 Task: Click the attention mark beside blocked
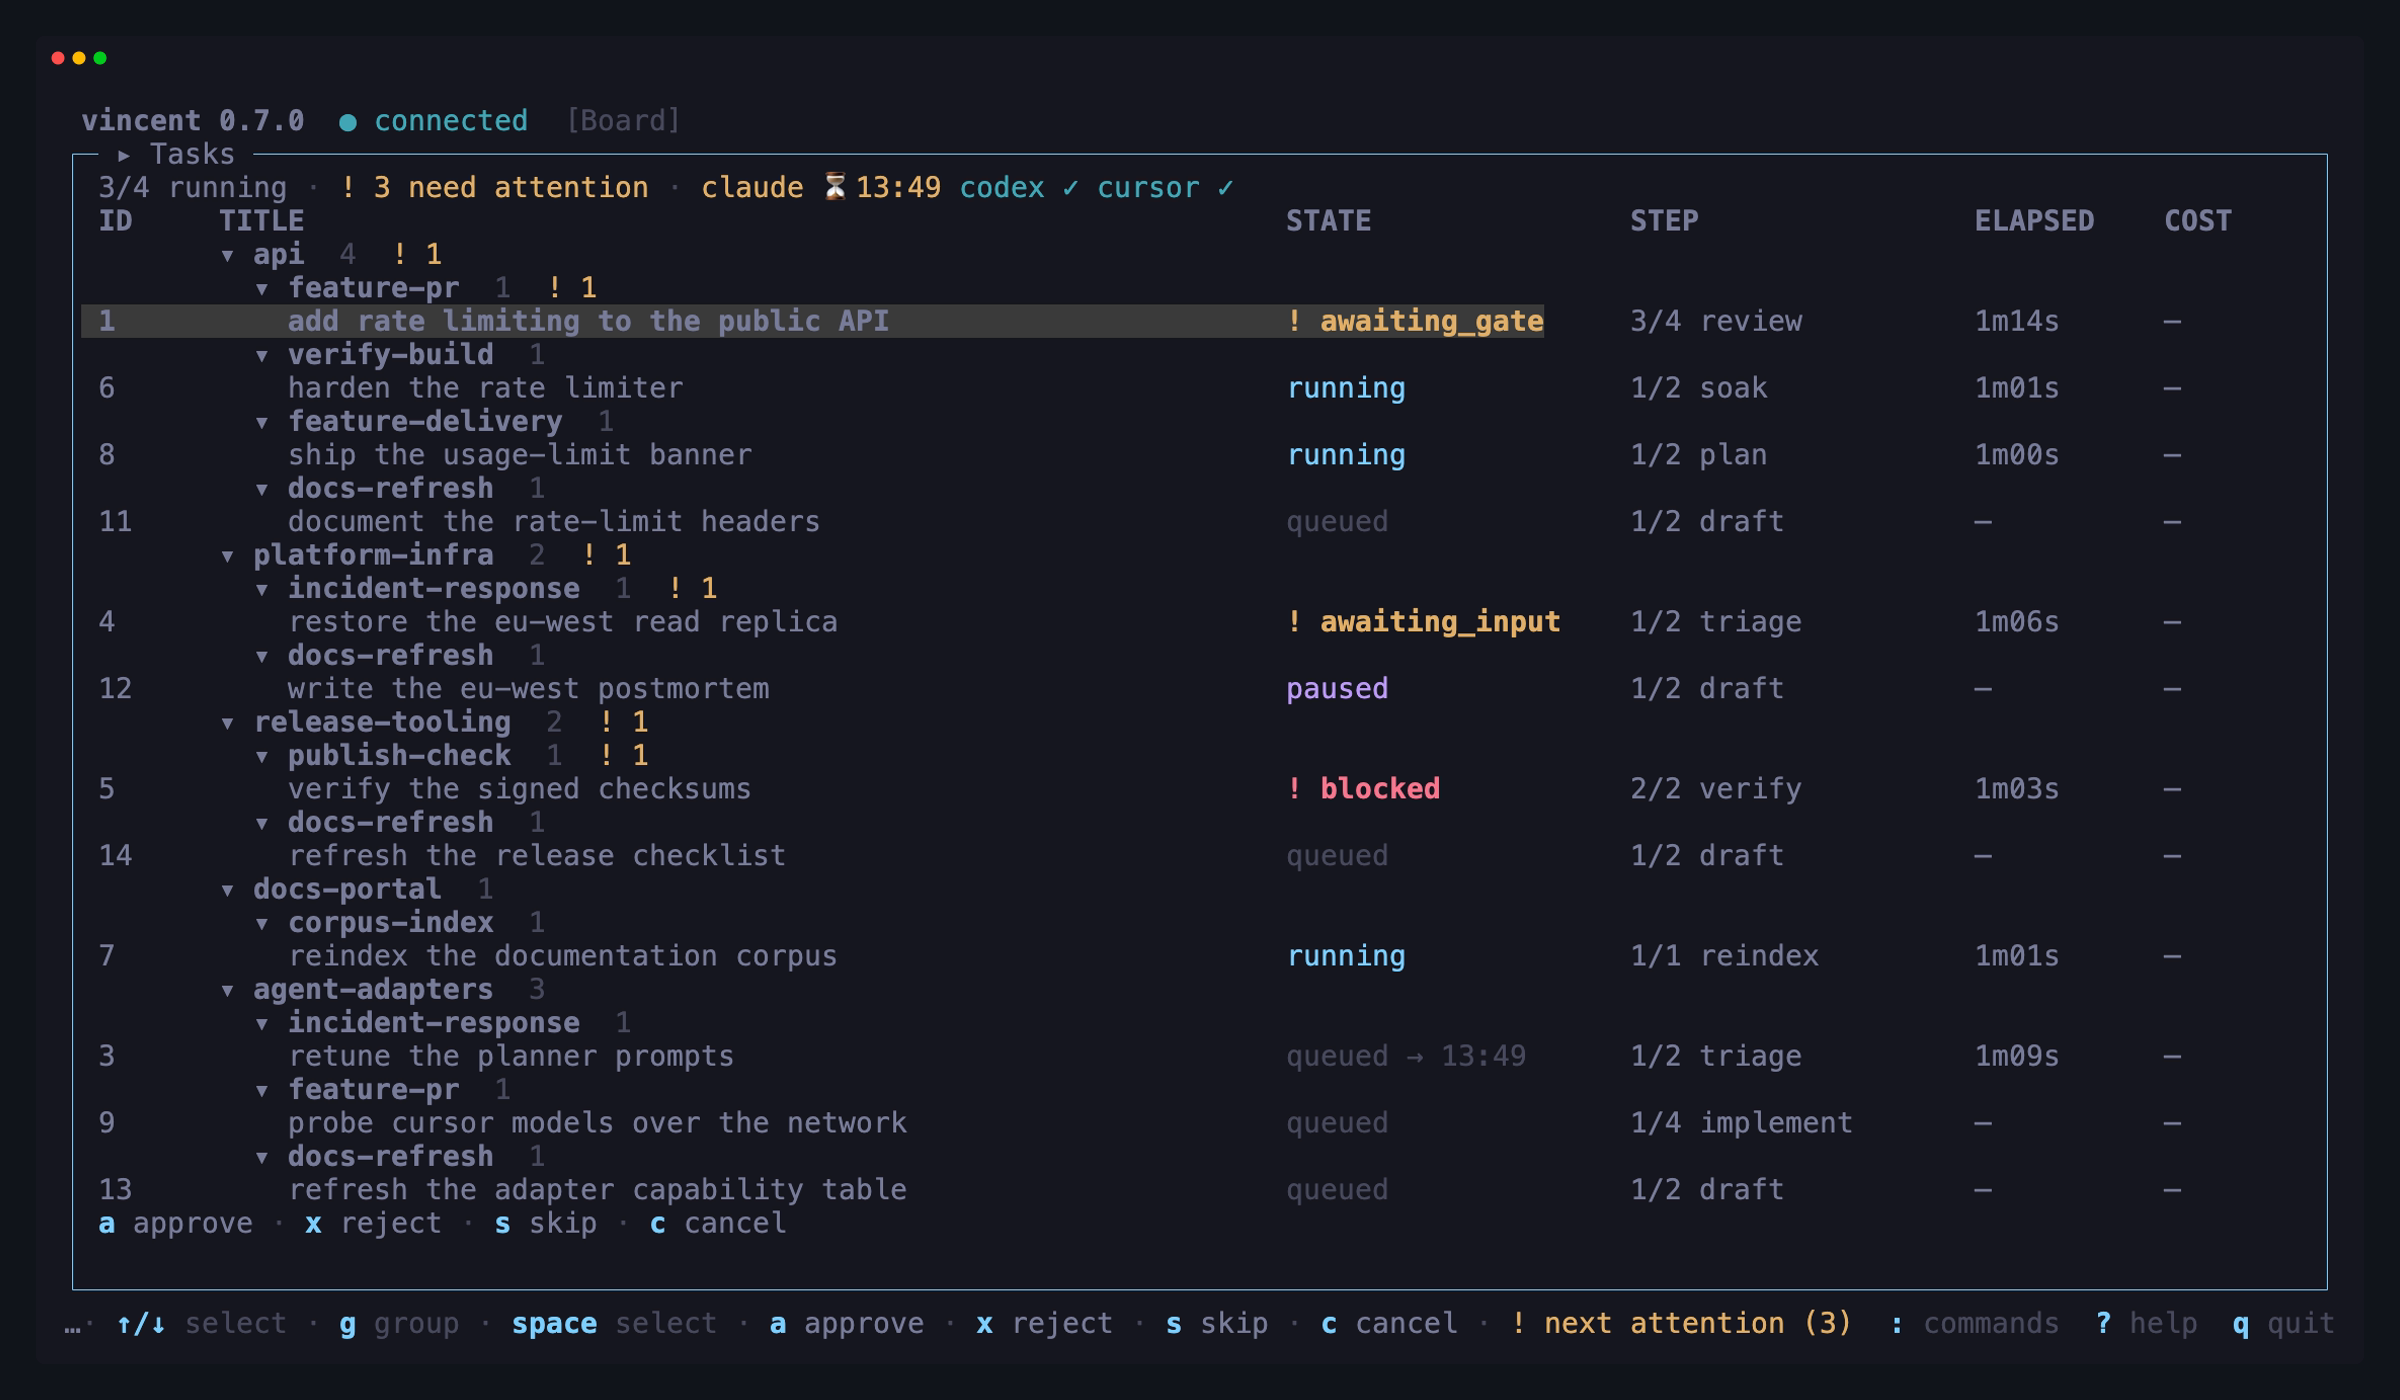[1294, 789]
